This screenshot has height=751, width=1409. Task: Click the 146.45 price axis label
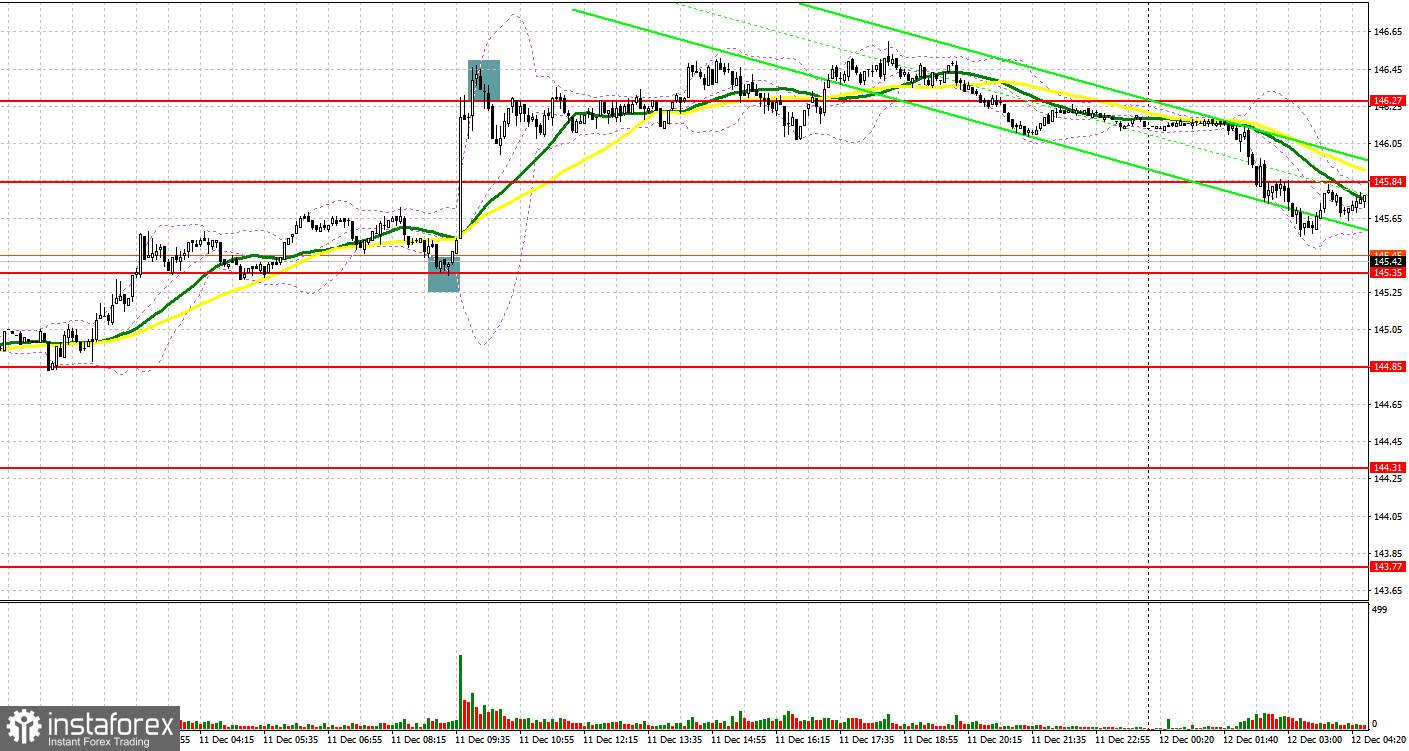[1386, 69]
